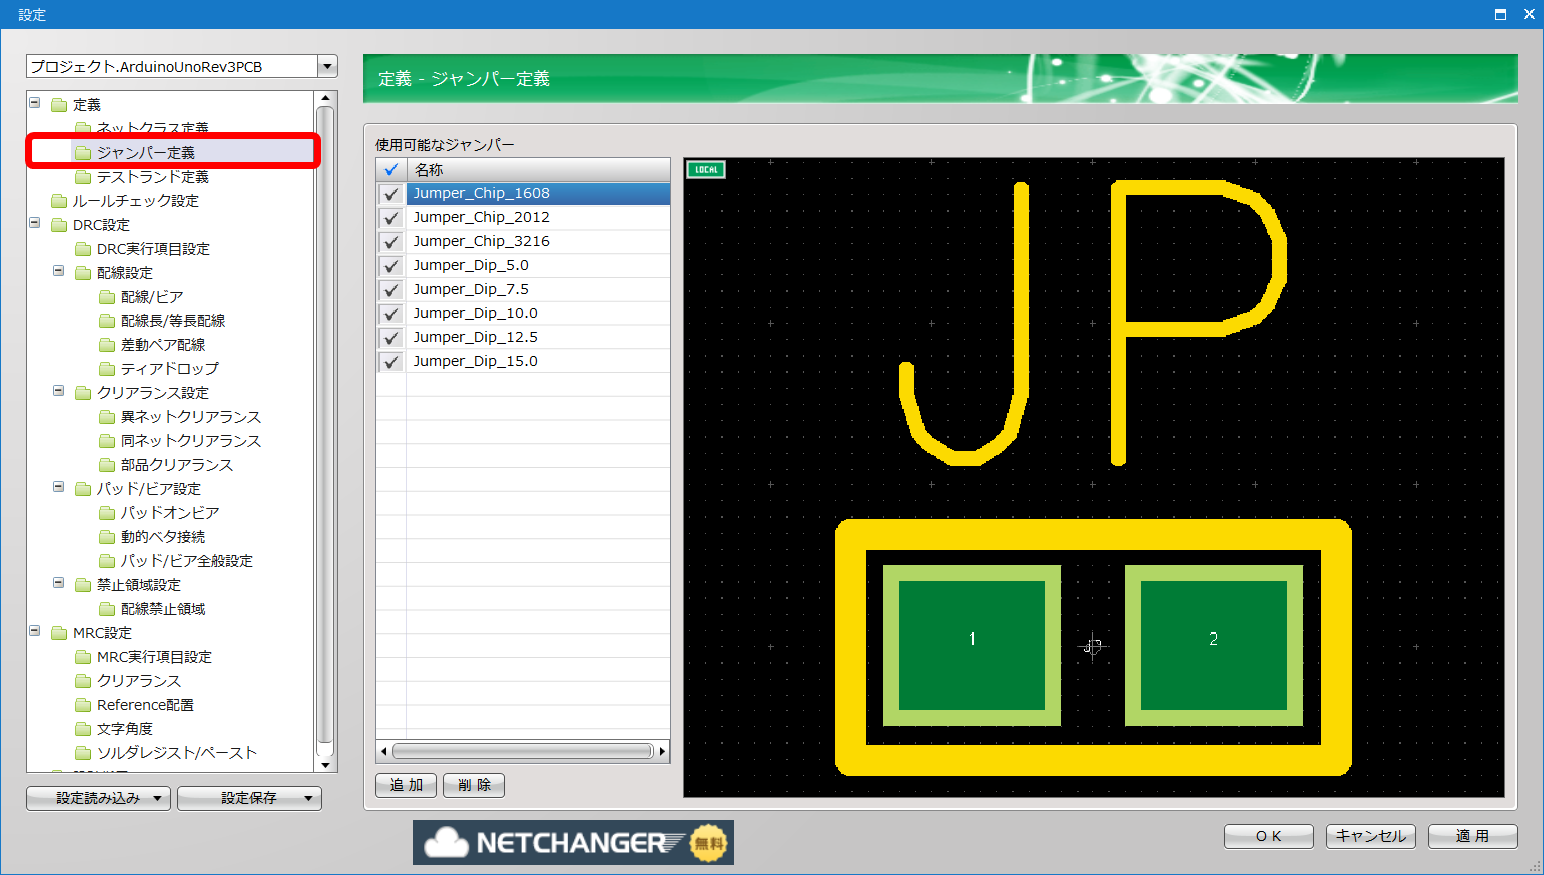Click the 適用 button
This screenshot has height=875, width=1544.
[1472, 836]
